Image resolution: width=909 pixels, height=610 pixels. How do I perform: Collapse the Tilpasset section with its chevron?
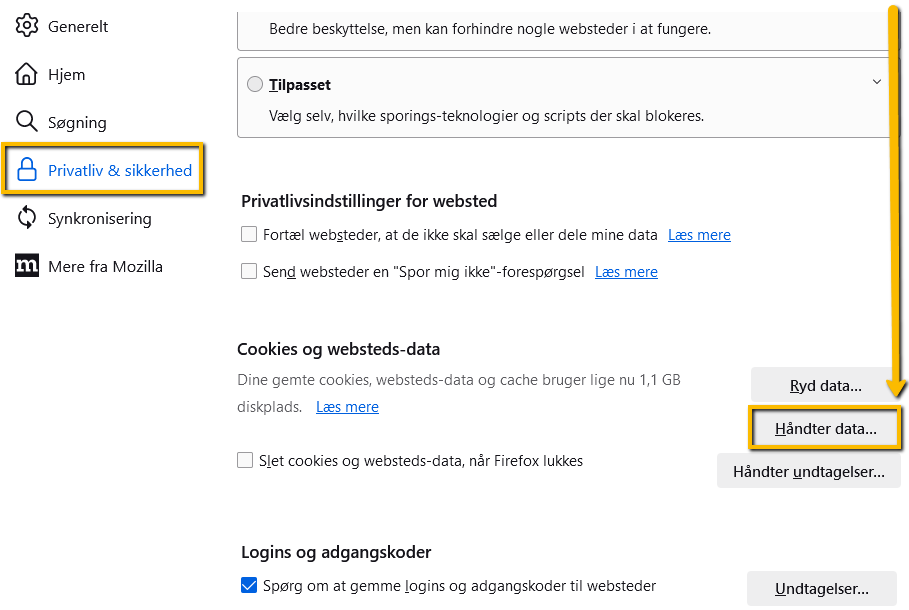[877, 81]
